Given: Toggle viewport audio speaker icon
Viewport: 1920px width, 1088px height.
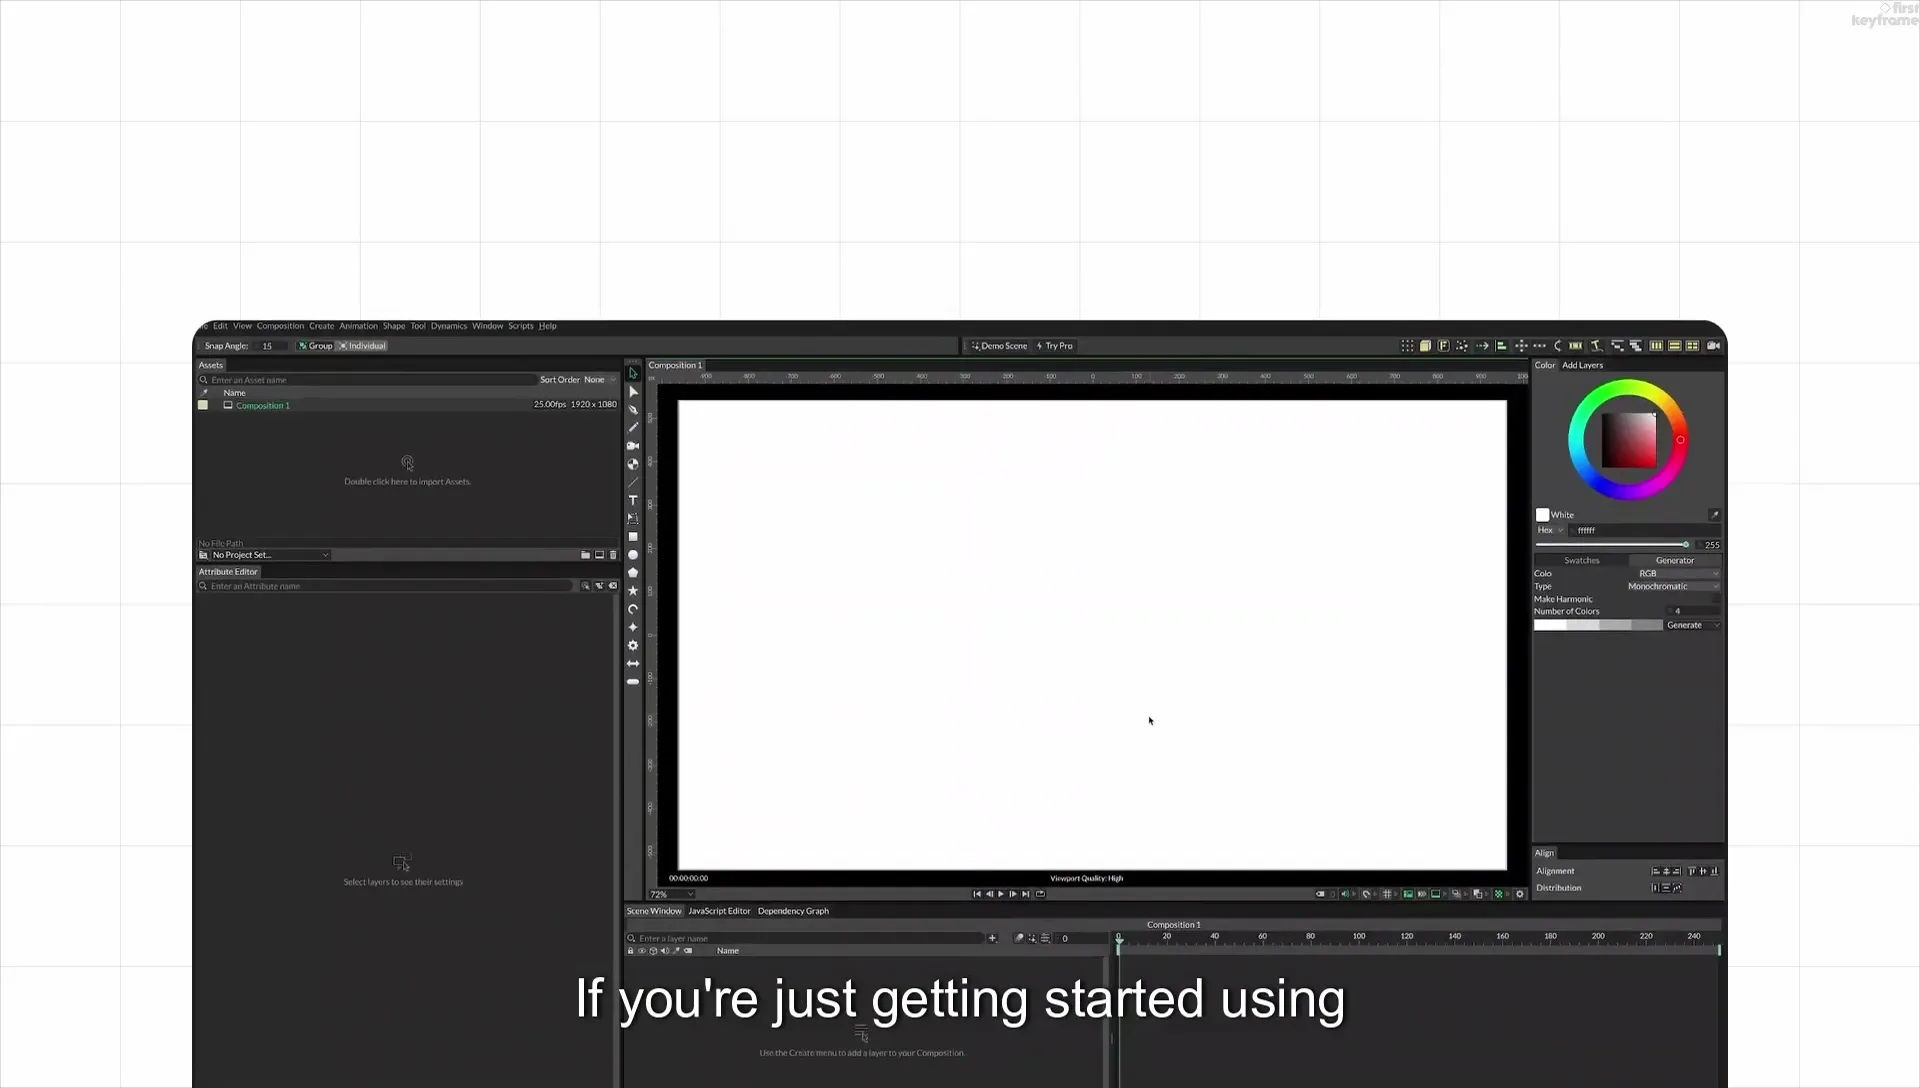Looking at the screenshot, I should tap(1345, 894).
